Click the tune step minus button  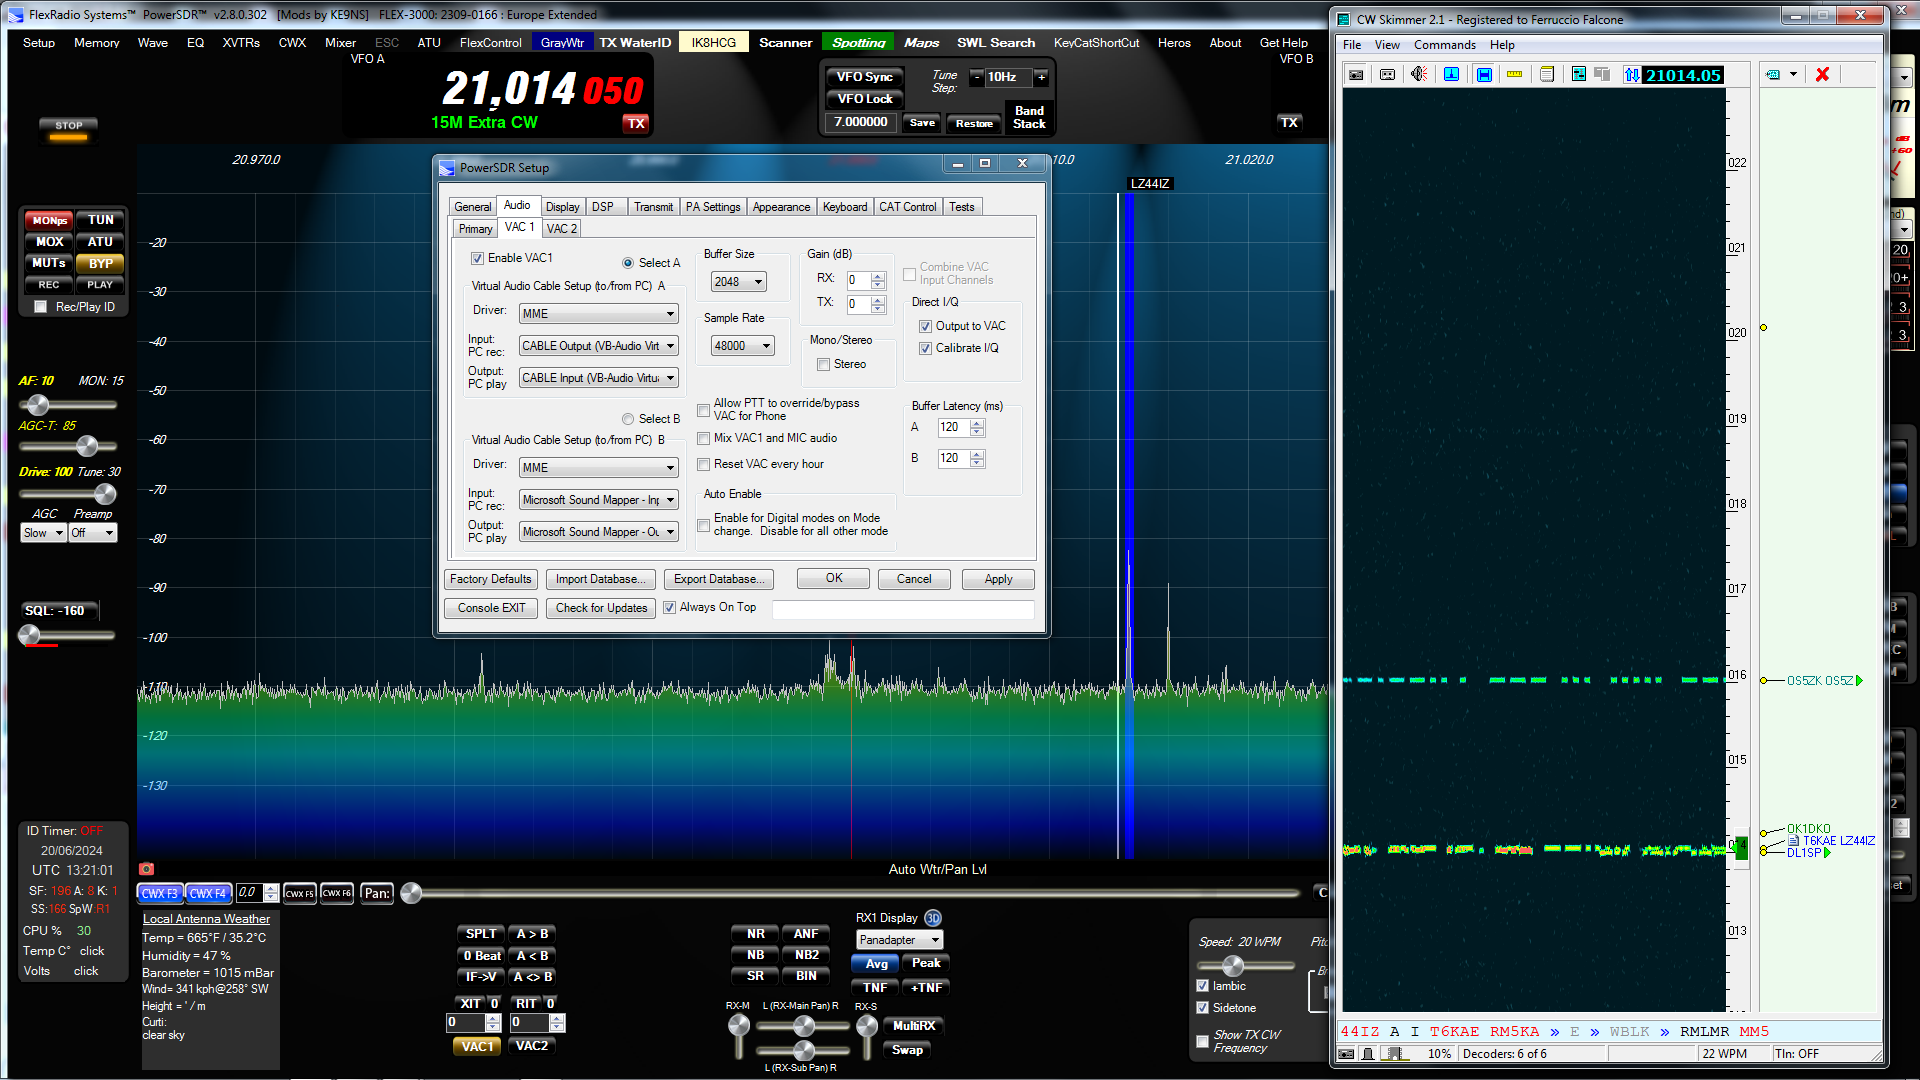point(977,77)
